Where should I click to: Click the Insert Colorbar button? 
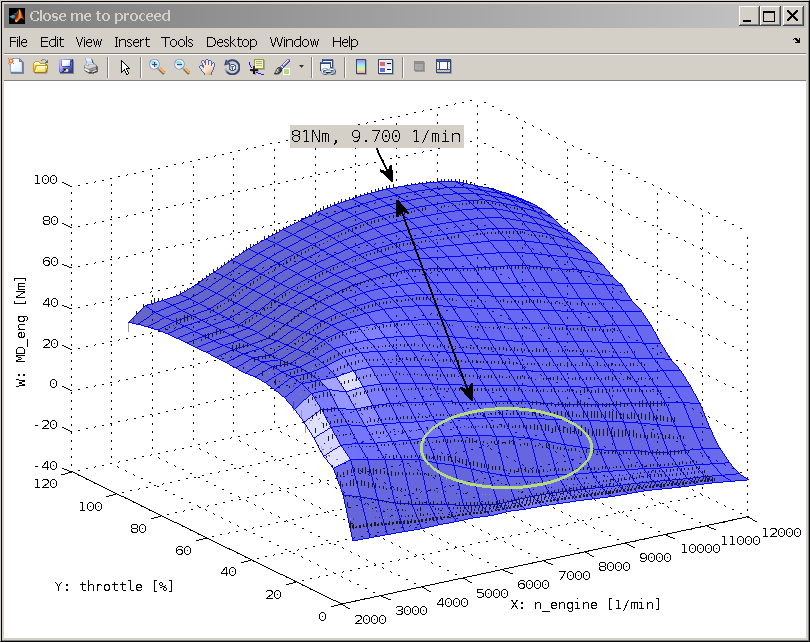[x=361, y=67]
